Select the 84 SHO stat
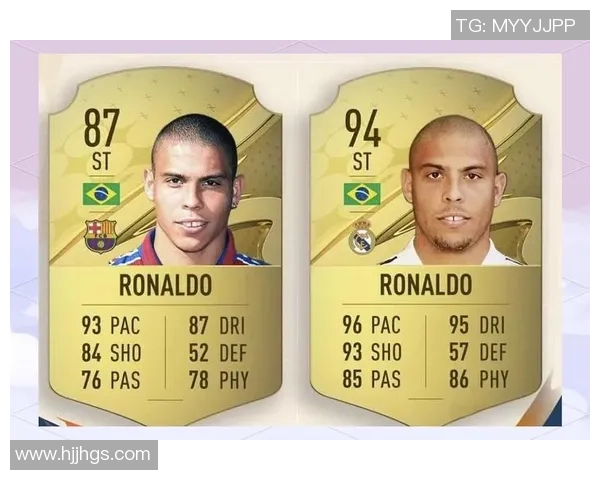Image resolution: width=600 pixels, height=480 pixels. point(111,353)
